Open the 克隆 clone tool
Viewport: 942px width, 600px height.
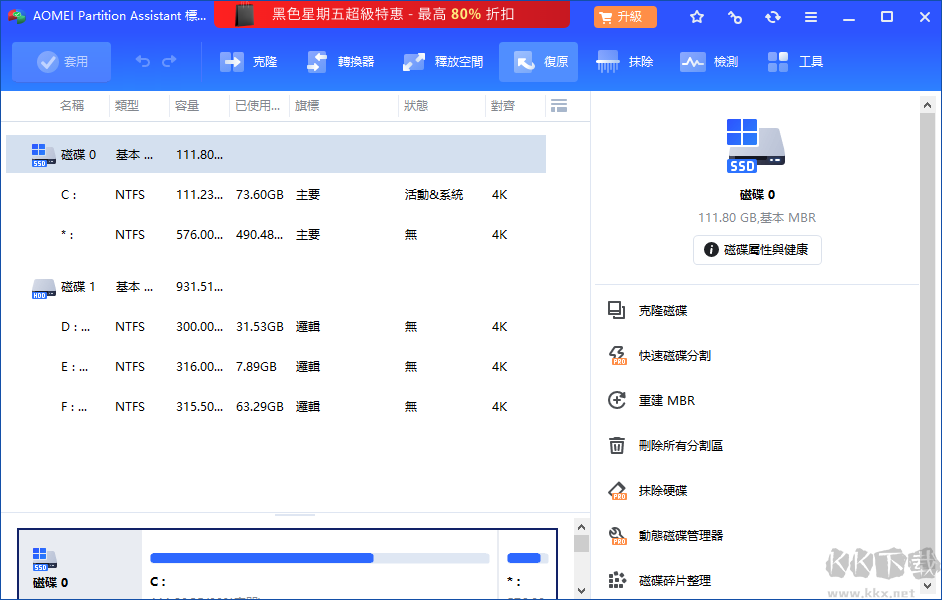point(248,62)
